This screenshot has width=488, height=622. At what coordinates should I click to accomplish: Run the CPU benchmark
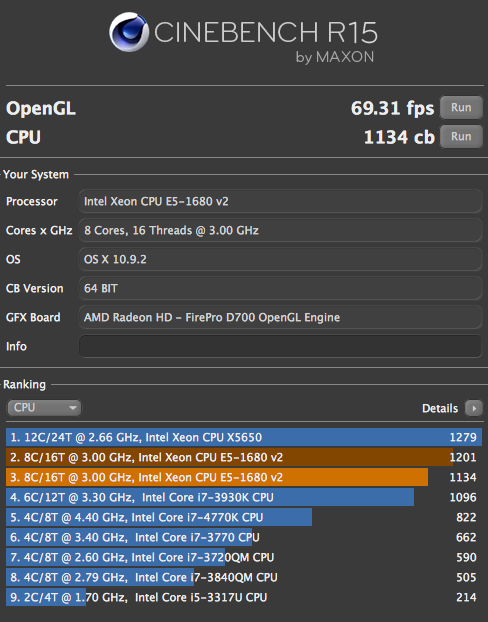click(x=461, y=136)
